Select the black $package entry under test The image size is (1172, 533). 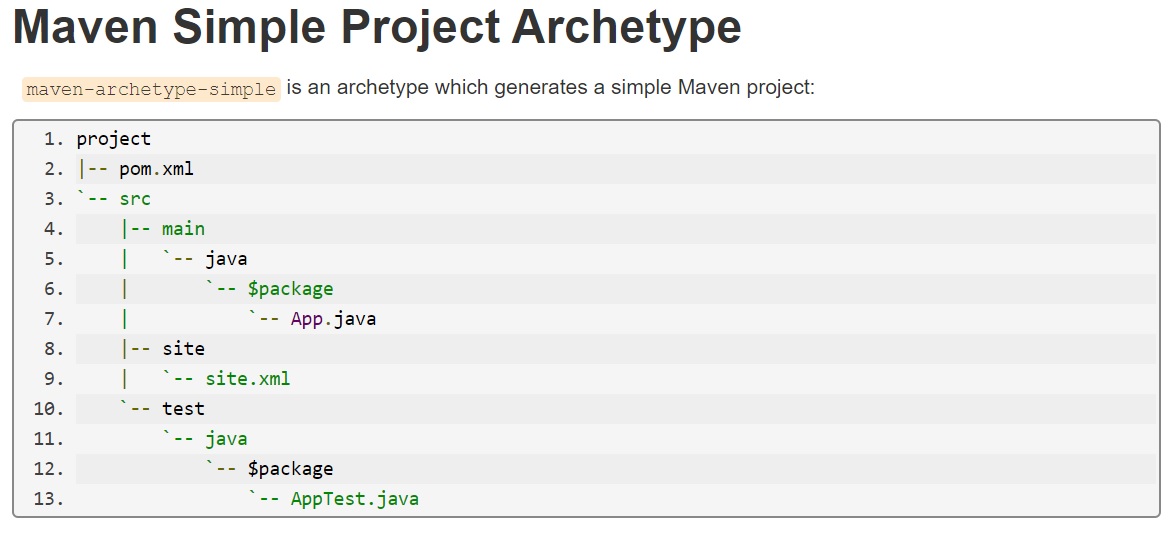tap(290, 469)
